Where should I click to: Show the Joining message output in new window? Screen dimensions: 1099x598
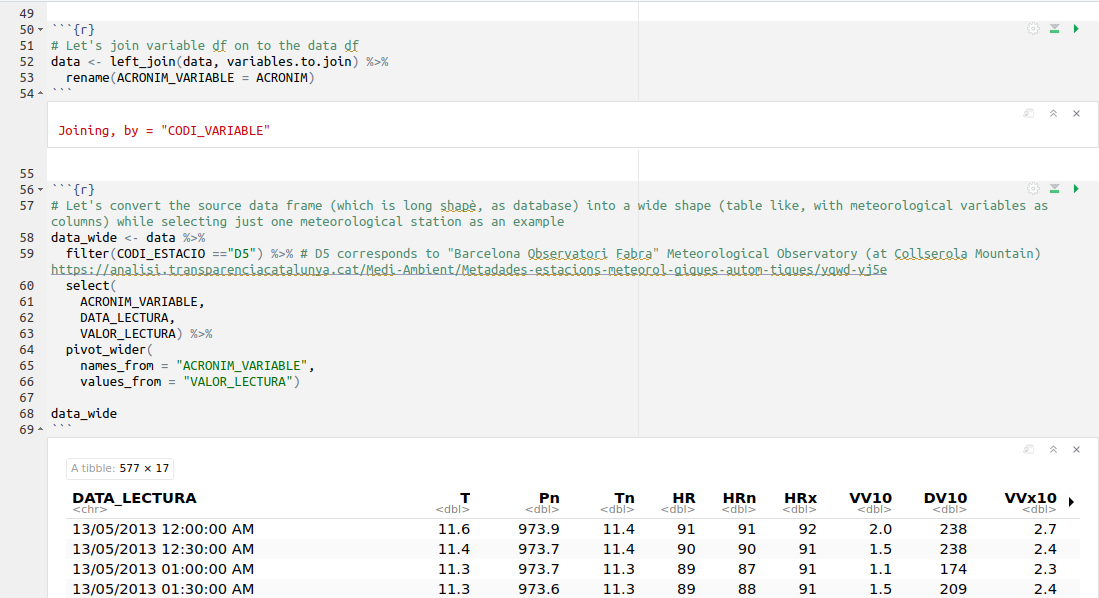(1028, 114)
